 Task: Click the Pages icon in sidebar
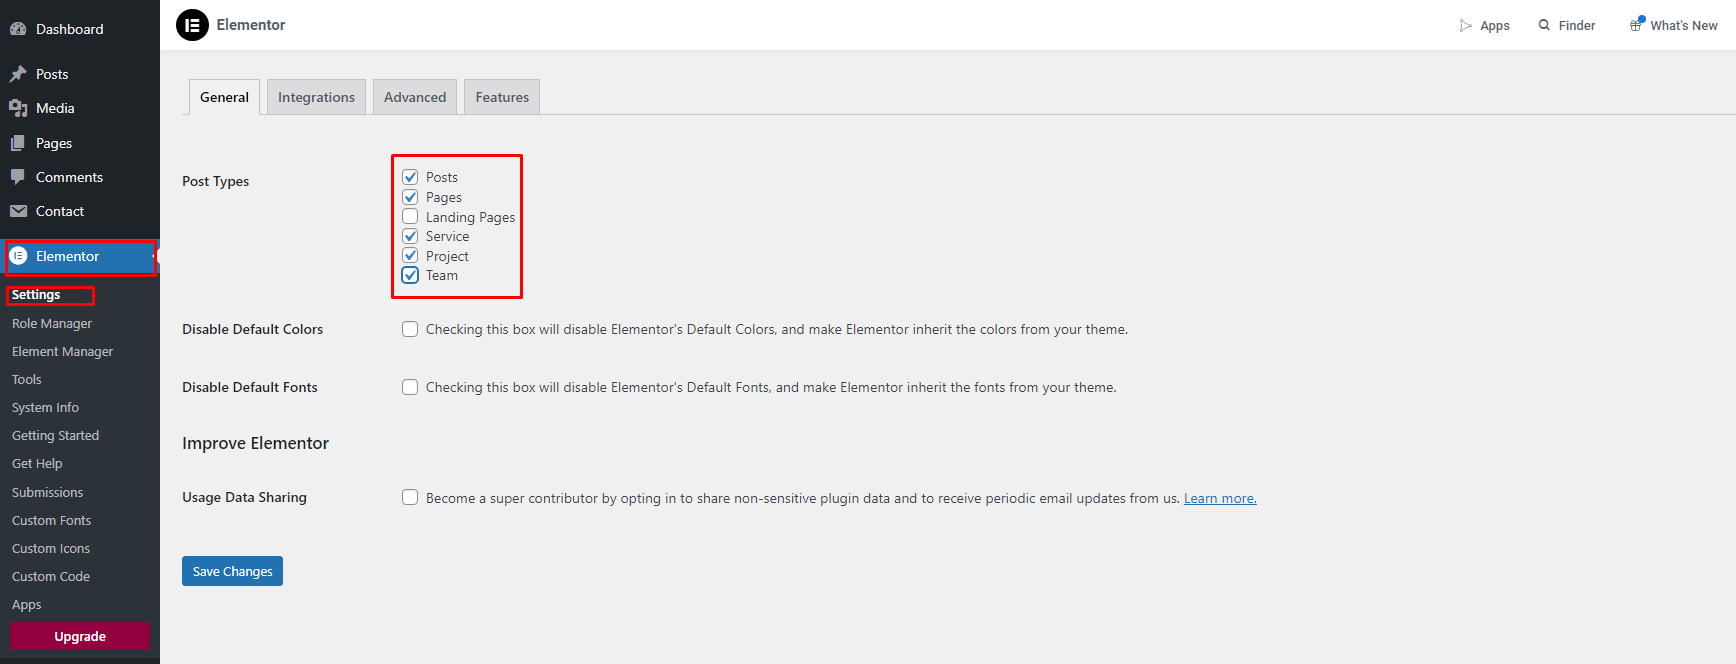(x=18, y=143)
